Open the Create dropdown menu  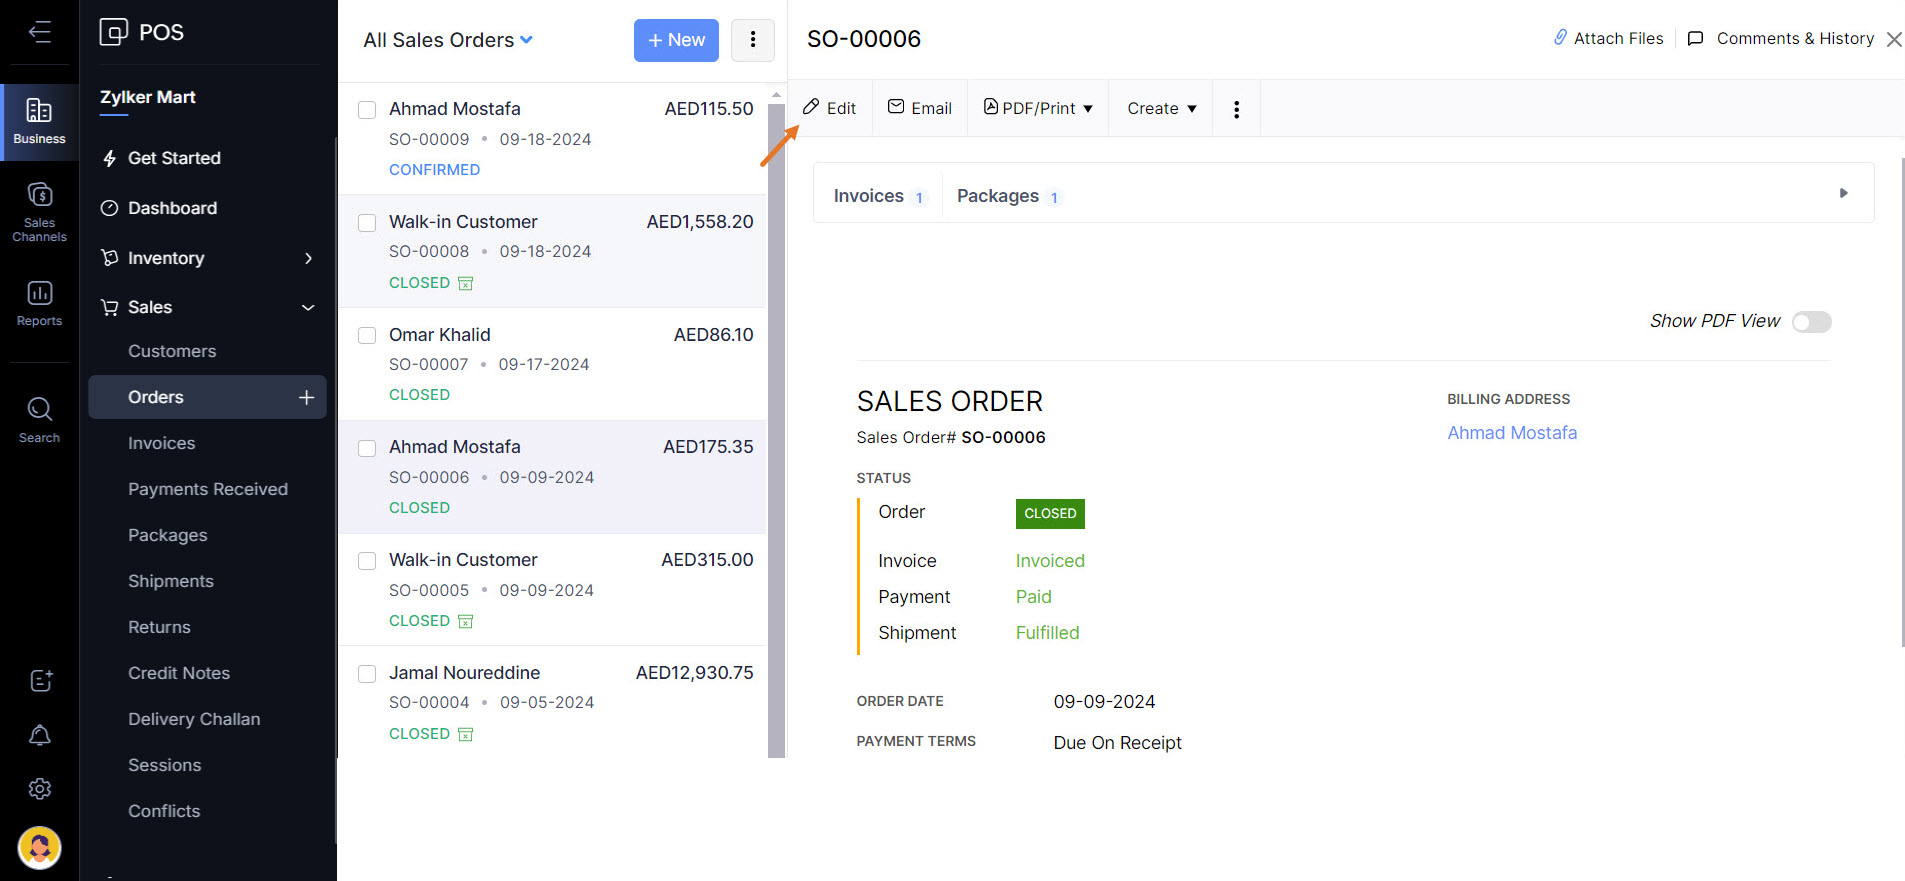(1161, 108)
